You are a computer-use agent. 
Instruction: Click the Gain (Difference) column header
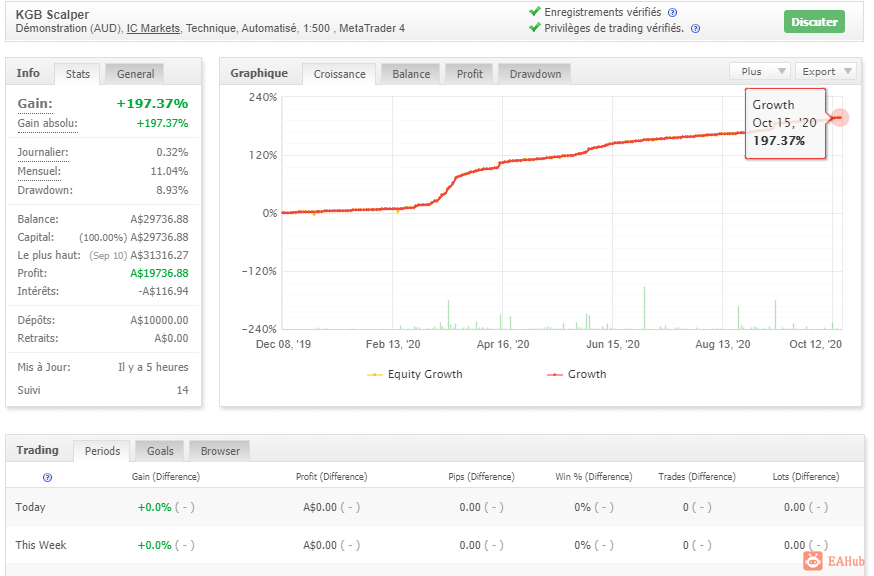(166, 477)
